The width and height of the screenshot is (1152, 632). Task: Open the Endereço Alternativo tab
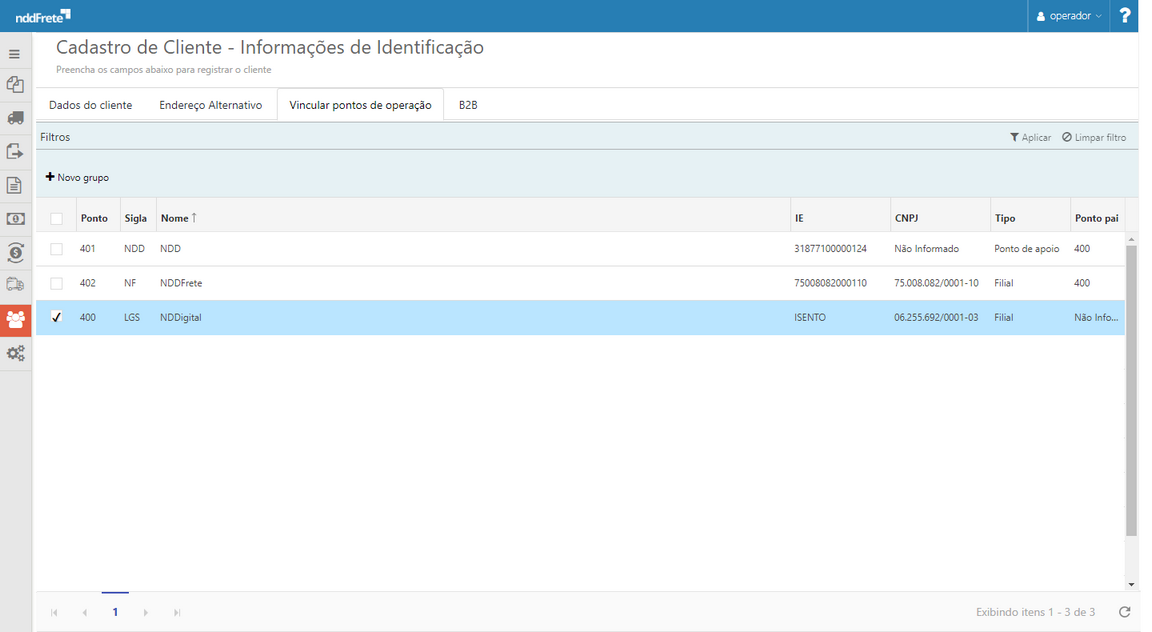(210, 104)
